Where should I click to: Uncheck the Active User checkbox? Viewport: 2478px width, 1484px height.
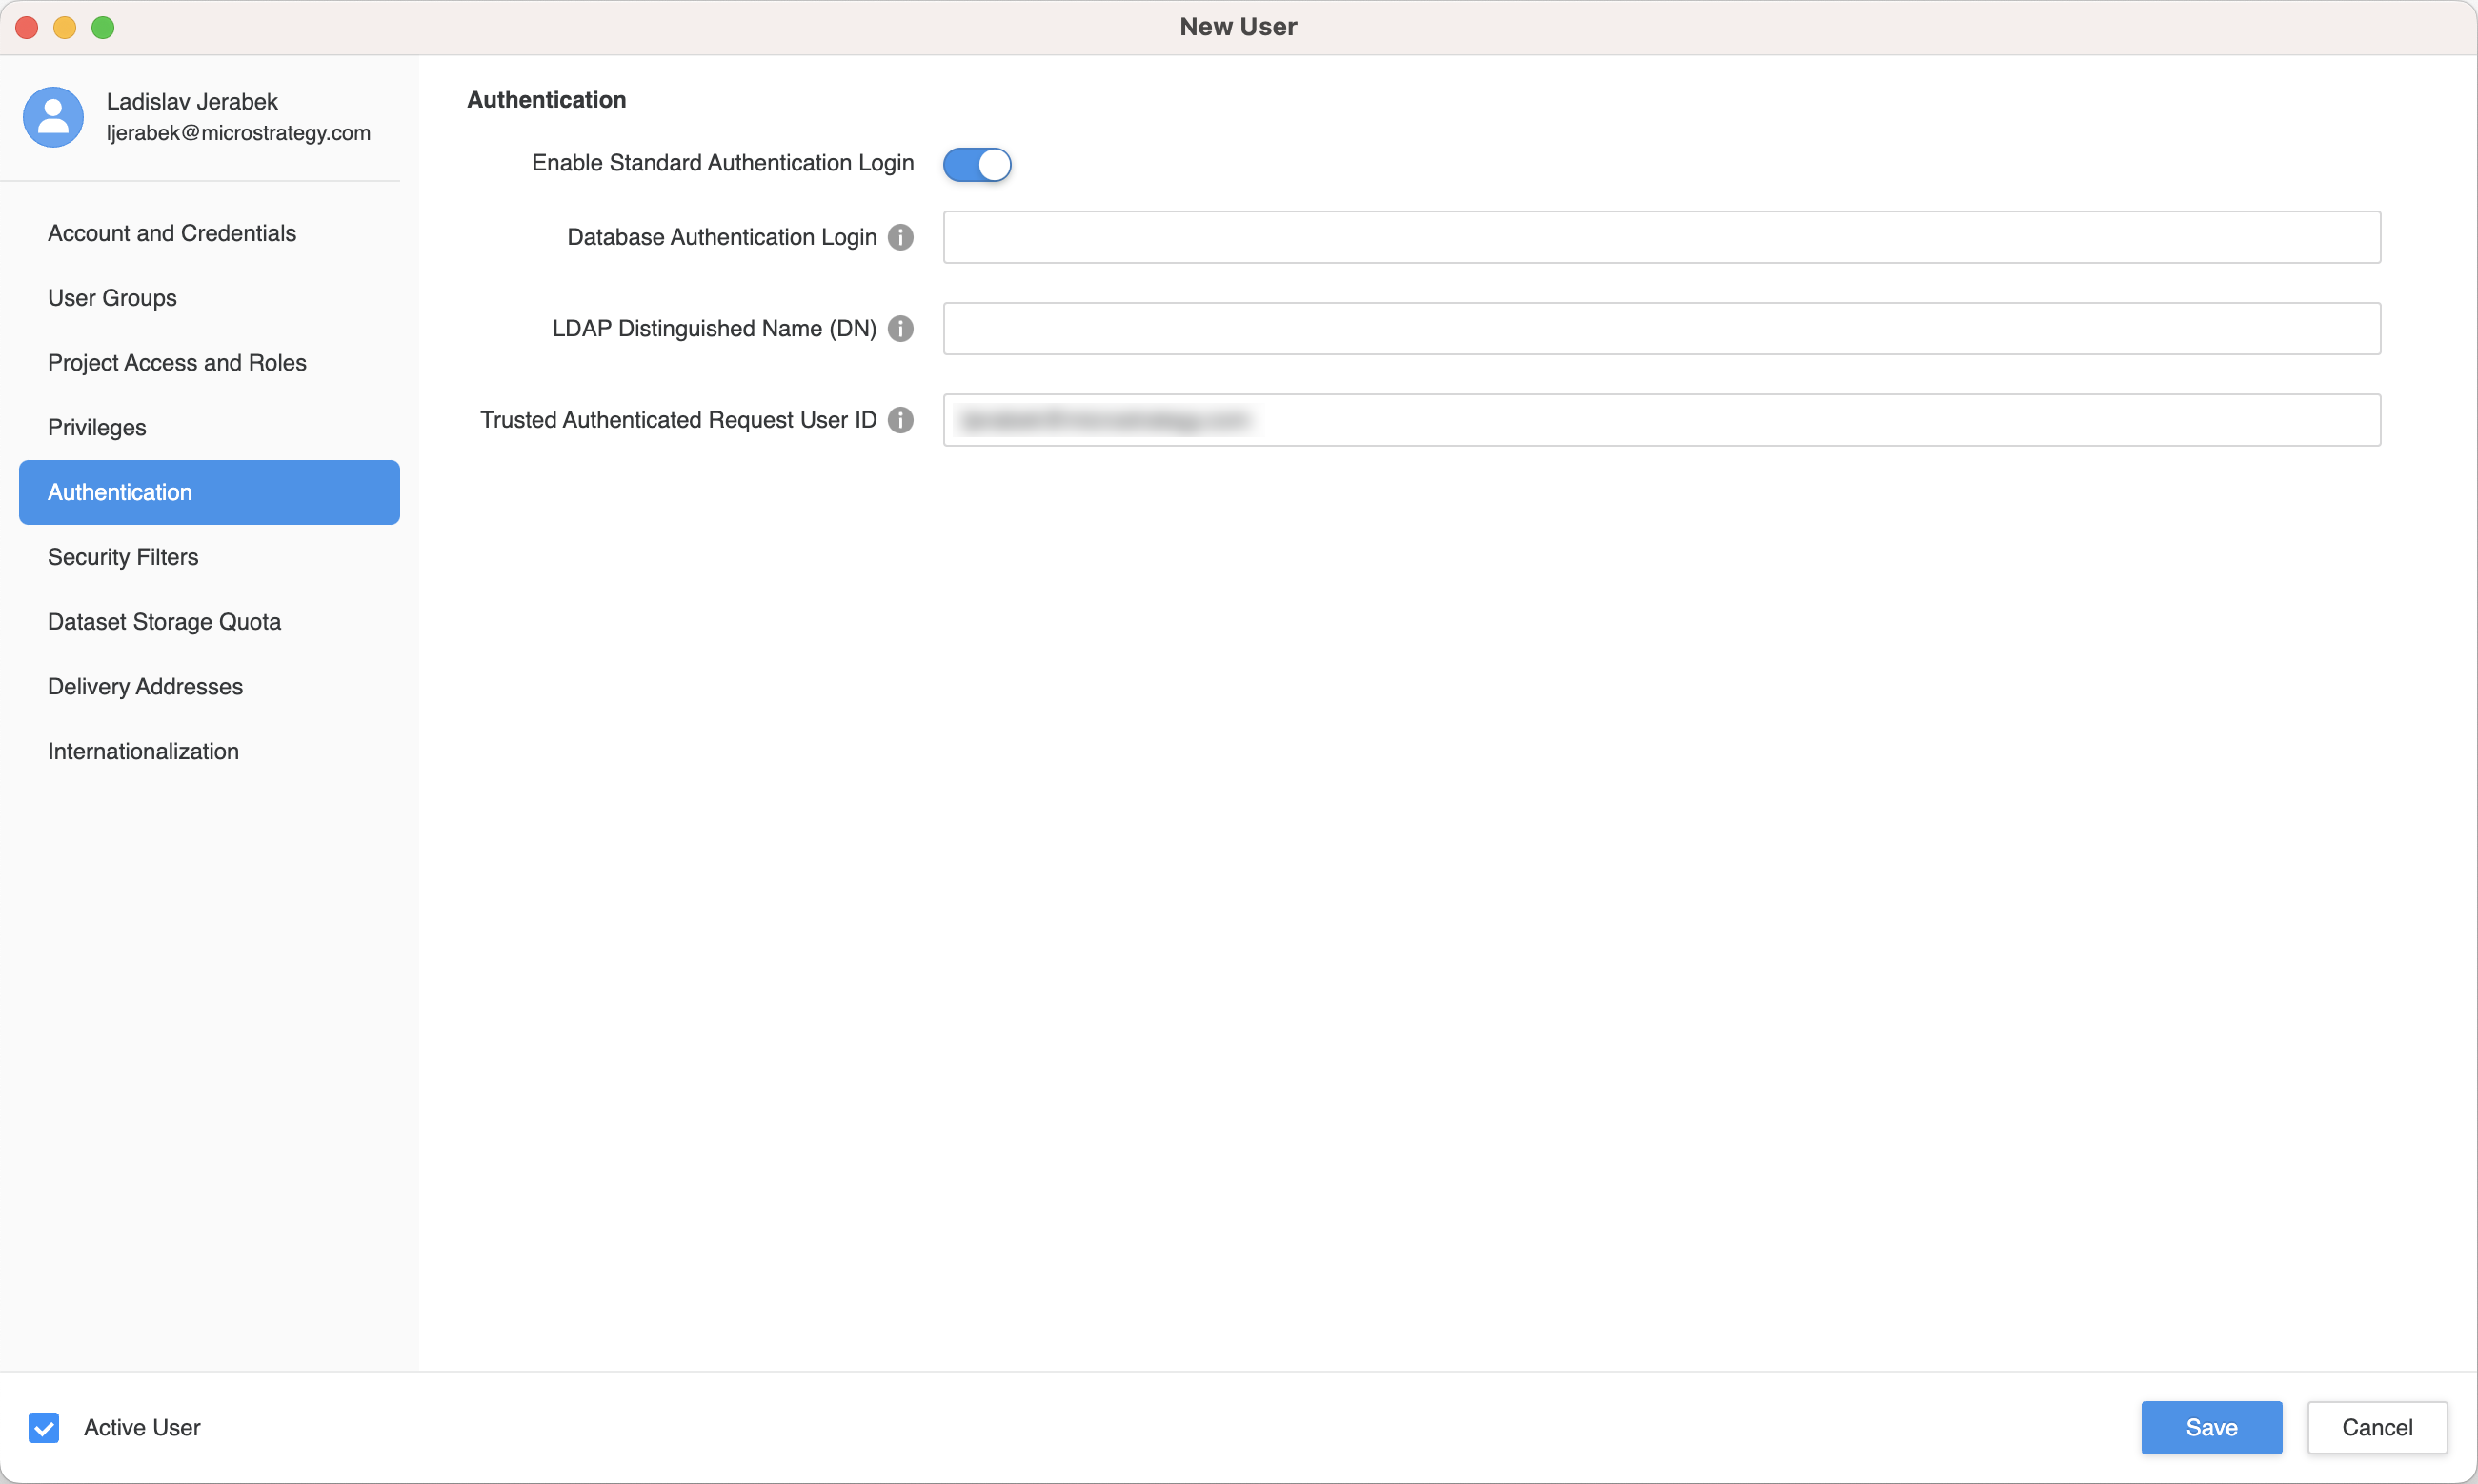[44, 1427]
